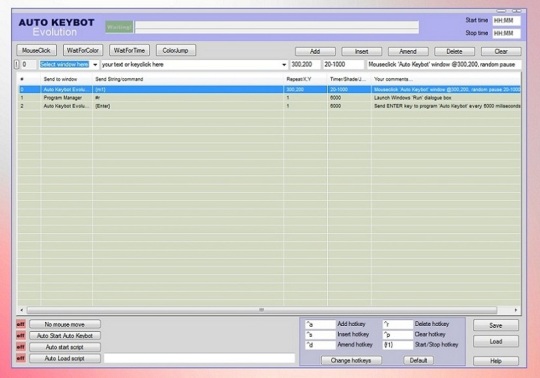Screen dimensions: 540x378
Task: Click the Start/Stop hotkey field showing {f1}
Action: (398, 345)
